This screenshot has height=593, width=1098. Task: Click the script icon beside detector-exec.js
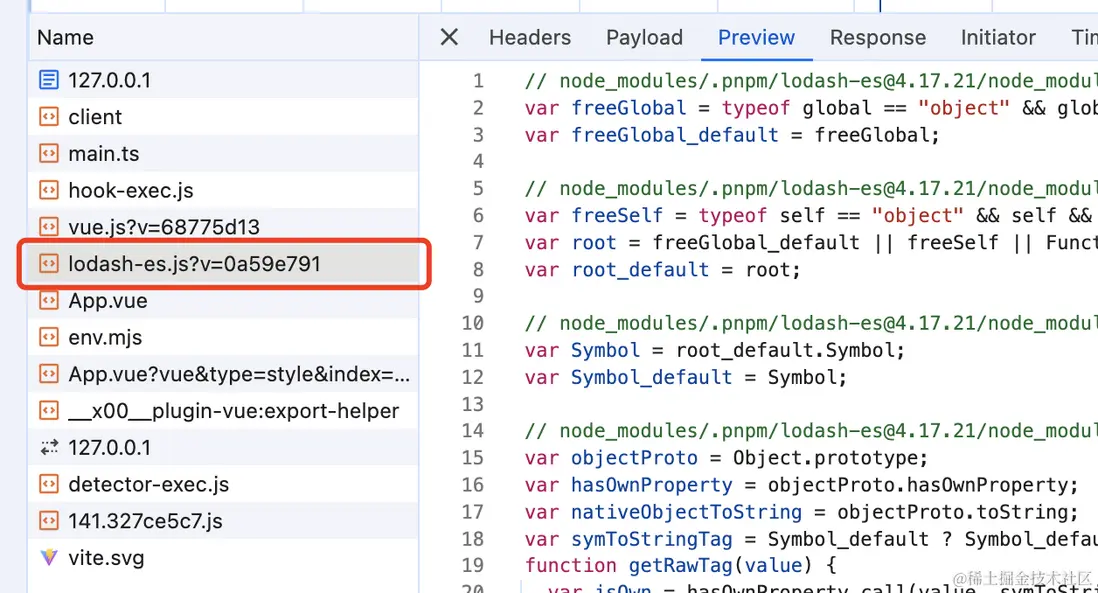click(48, 485)
